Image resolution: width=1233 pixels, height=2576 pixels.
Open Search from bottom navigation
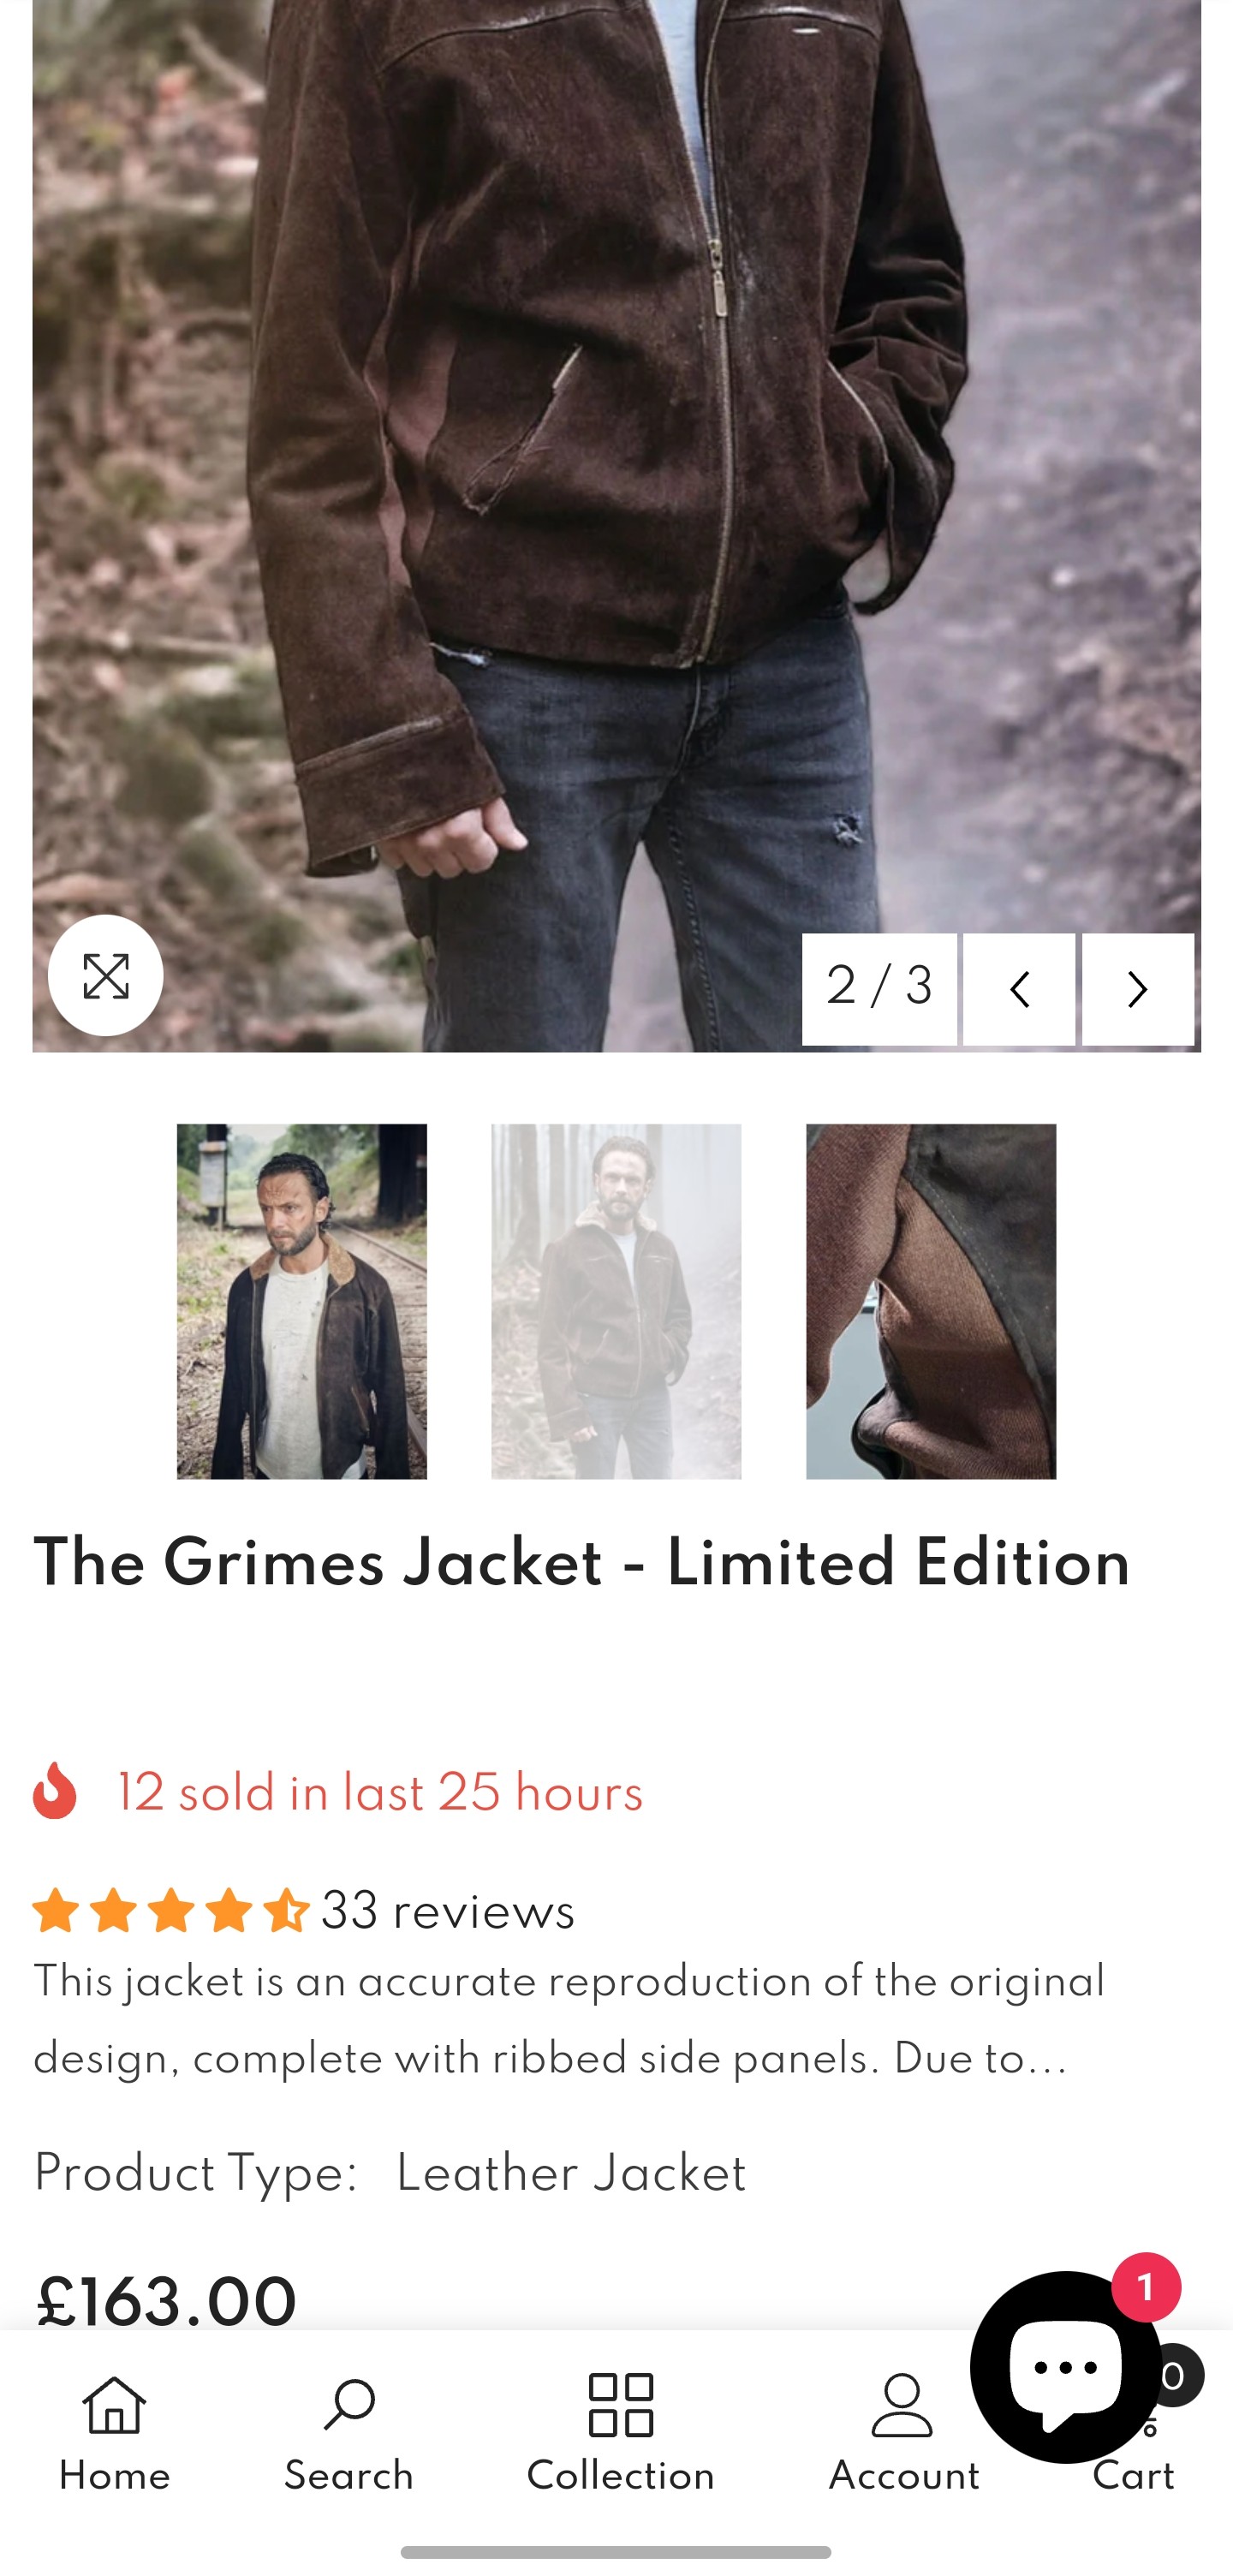pos(348,2432)
